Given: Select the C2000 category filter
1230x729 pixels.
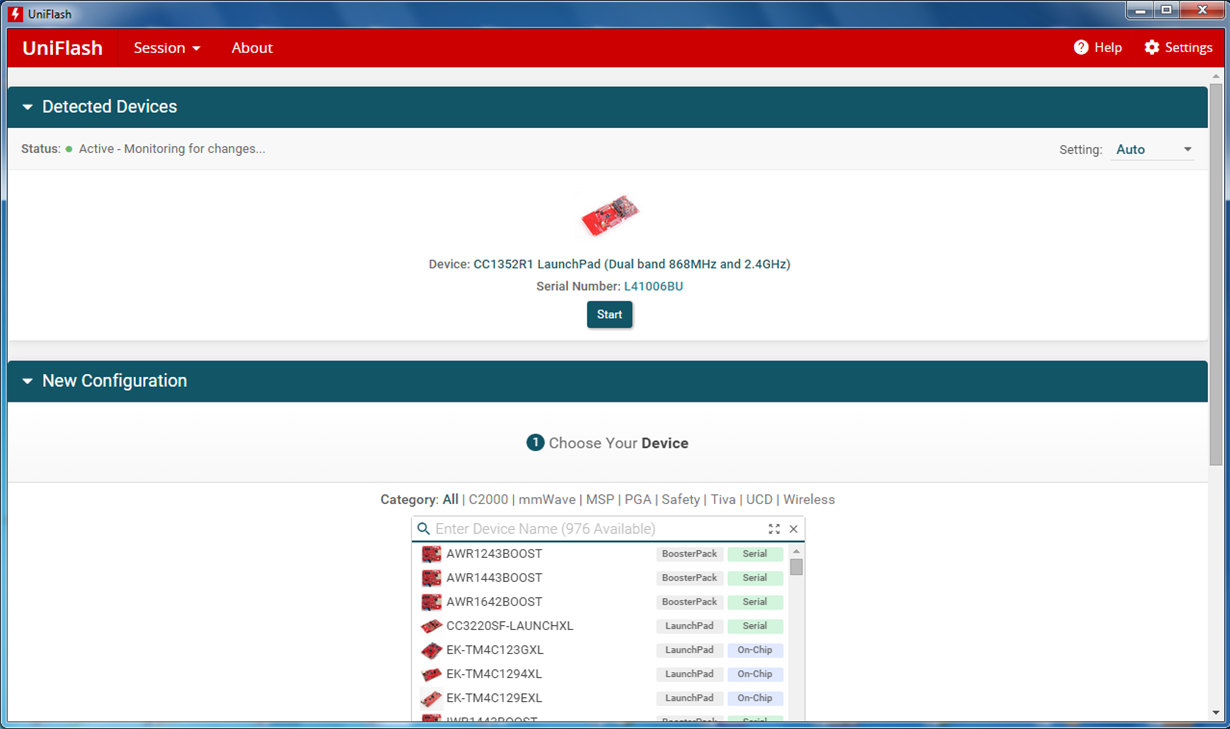Looking at the screenshot, I should (x=488, y=499).
